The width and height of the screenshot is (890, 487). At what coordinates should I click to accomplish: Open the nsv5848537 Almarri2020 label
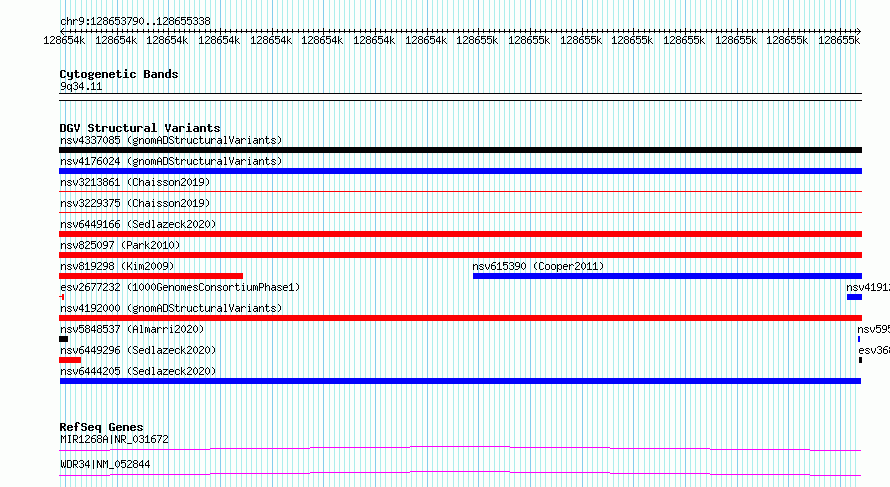132,329
